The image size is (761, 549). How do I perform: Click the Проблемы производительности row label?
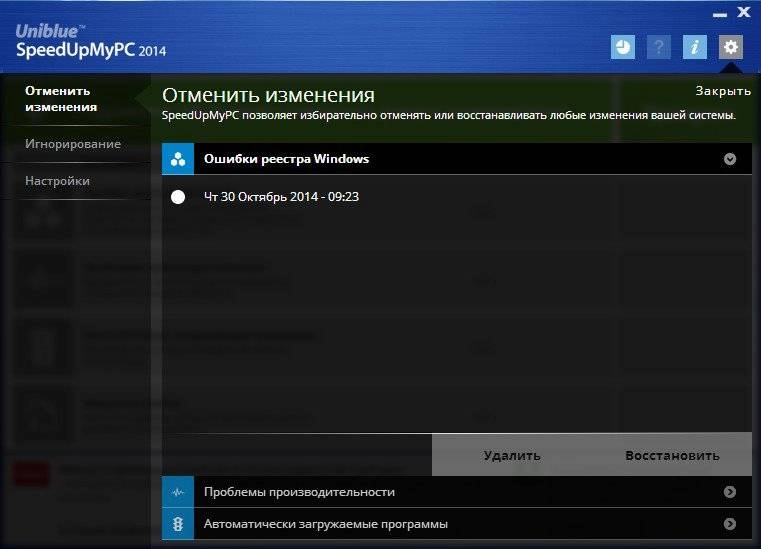[299, 492]
